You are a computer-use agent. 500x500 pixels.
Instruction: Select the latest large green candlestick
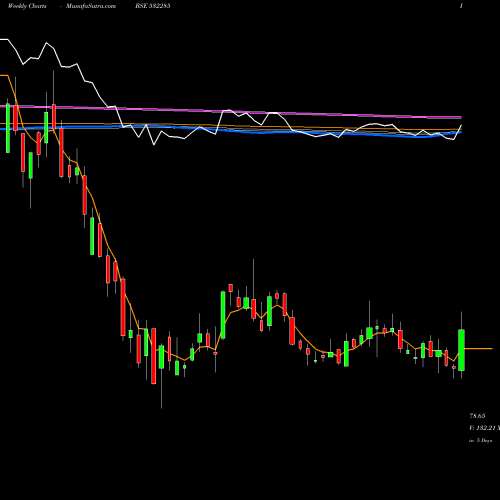[461, 350]
